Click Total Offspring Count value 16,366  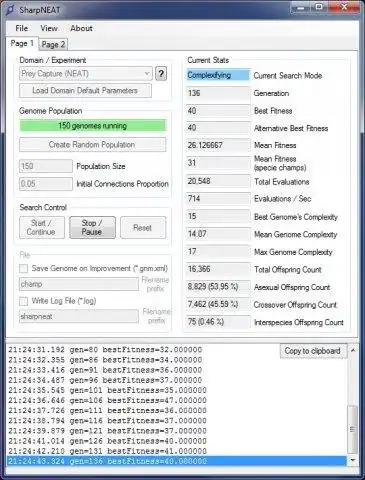[x=218, y=269]
